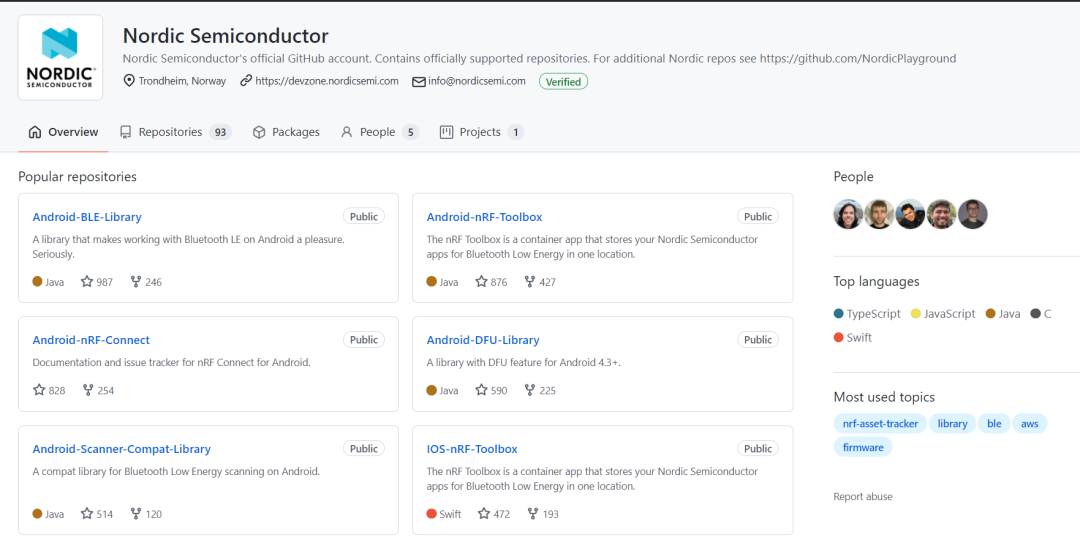Click star icon on Android-nRF-Connect card

pyautogui.click(x=39, y=390)
